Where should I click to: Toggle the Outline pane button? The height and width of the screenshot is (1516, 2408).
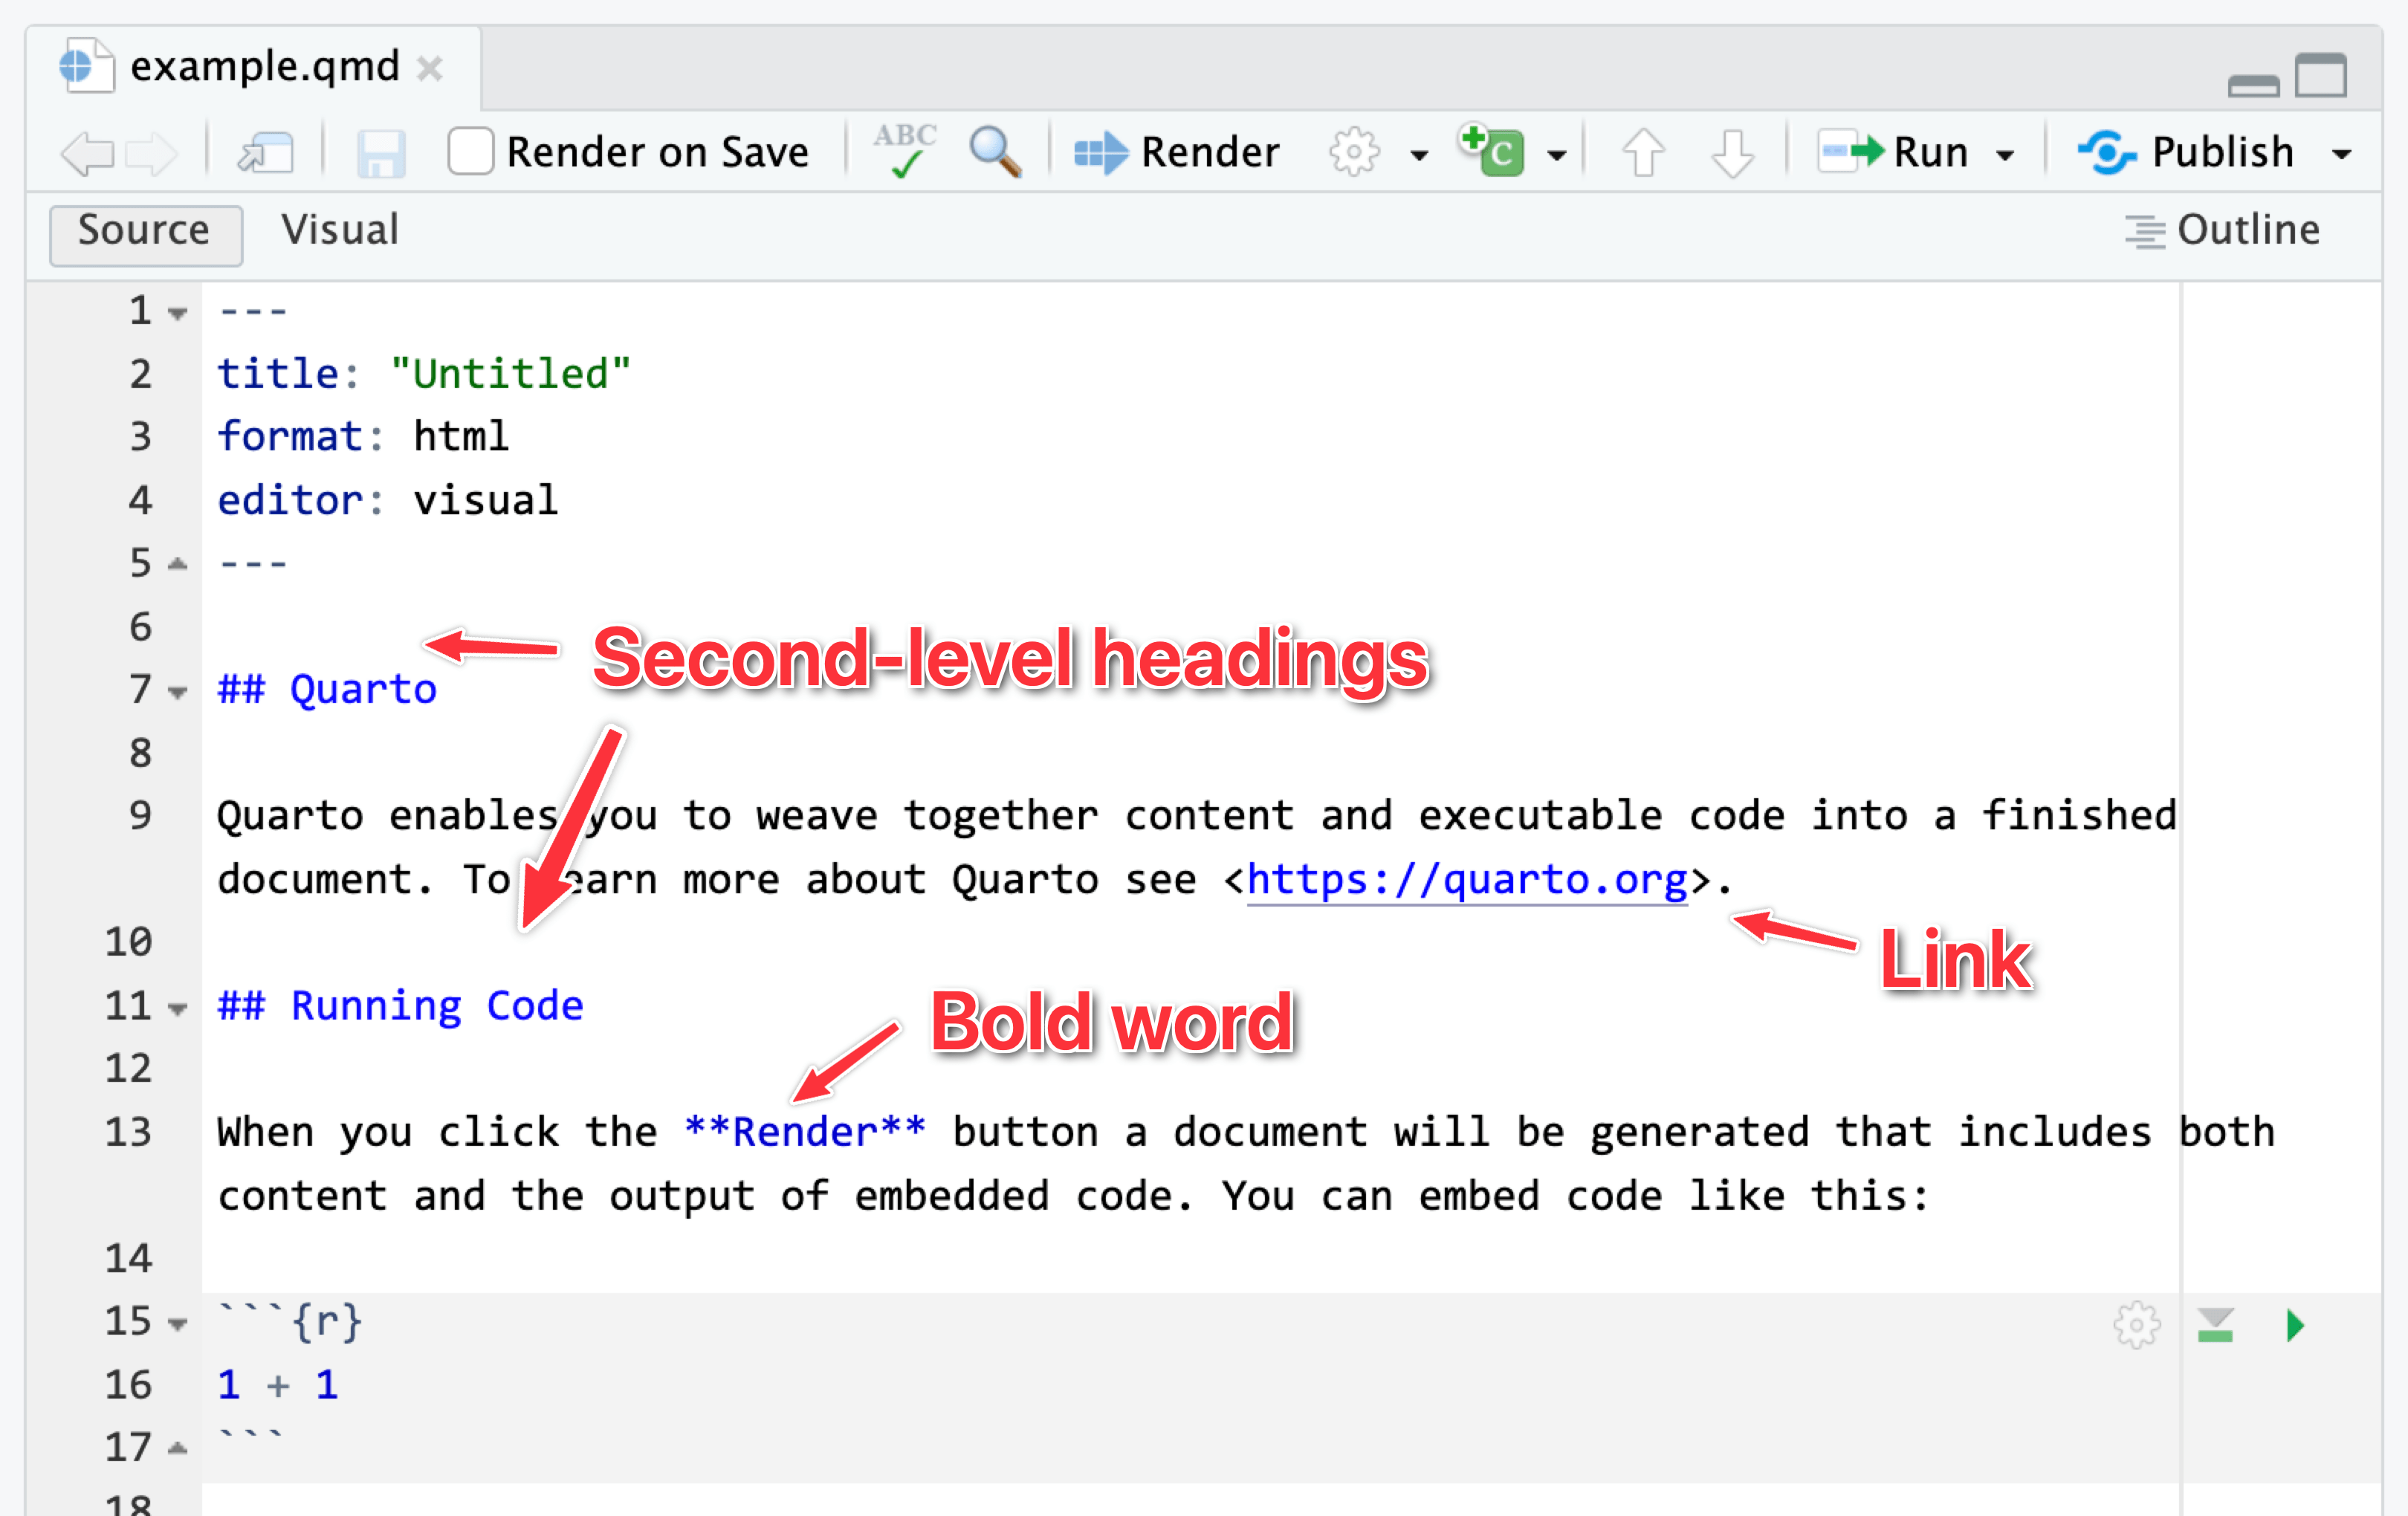pyautogui.click(x=2222, y=230)
